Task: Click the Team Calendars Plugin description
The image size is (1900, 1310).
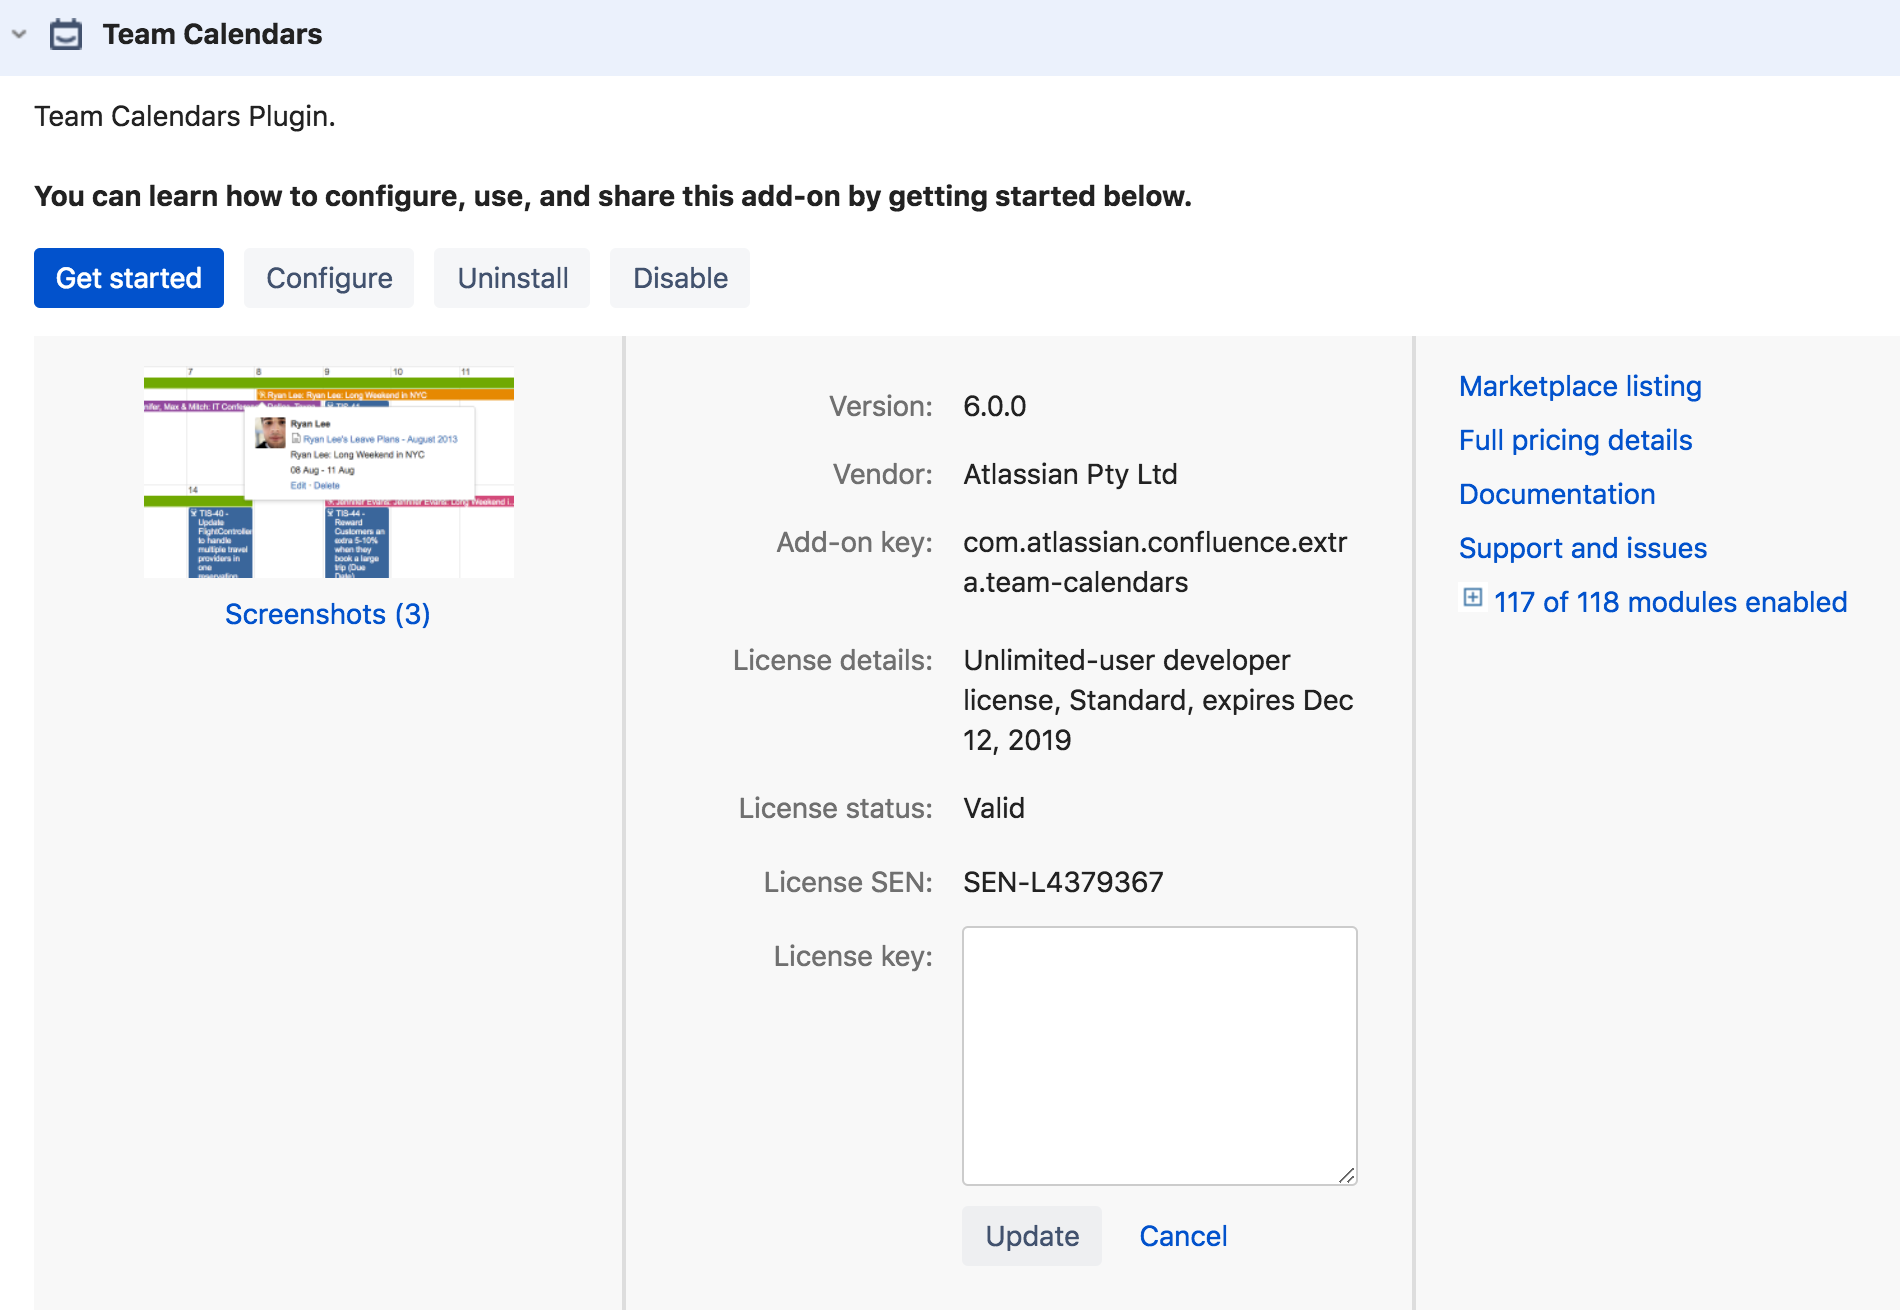Action: (185, 116)
